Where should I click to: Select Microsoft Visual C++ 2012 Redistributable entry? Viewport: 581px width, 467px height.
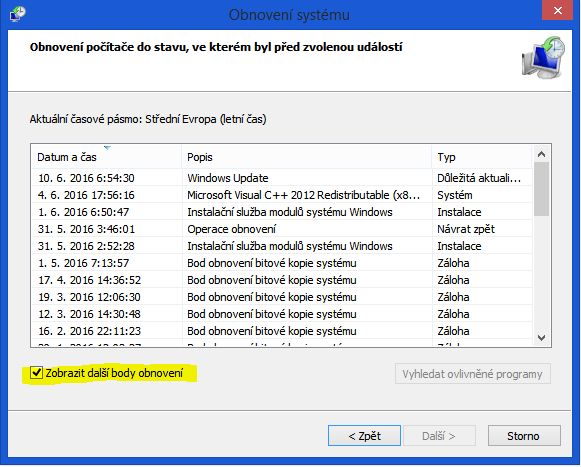point(282,195)
